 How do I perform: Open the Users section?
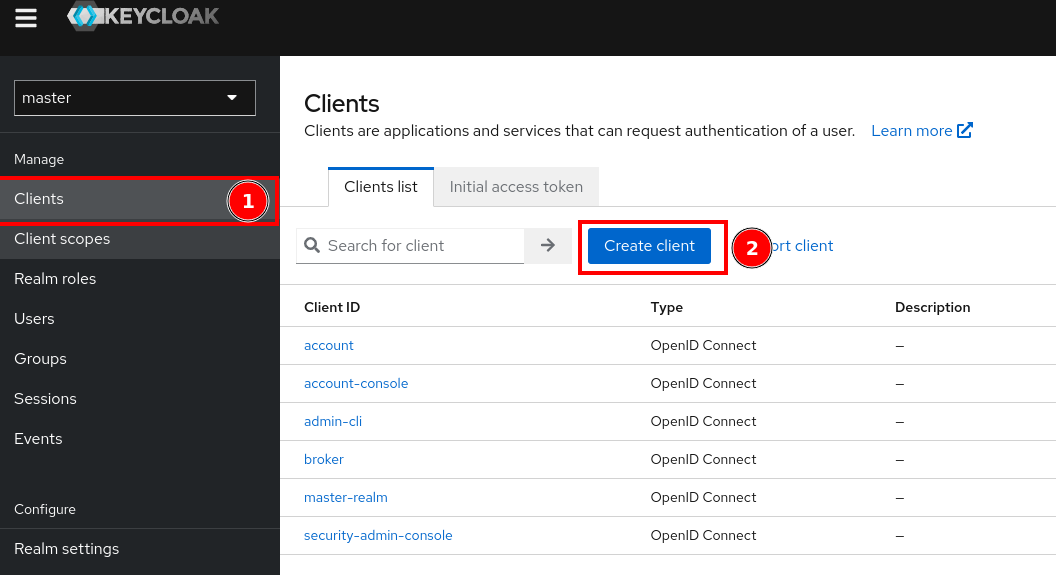tap(34, 319)
